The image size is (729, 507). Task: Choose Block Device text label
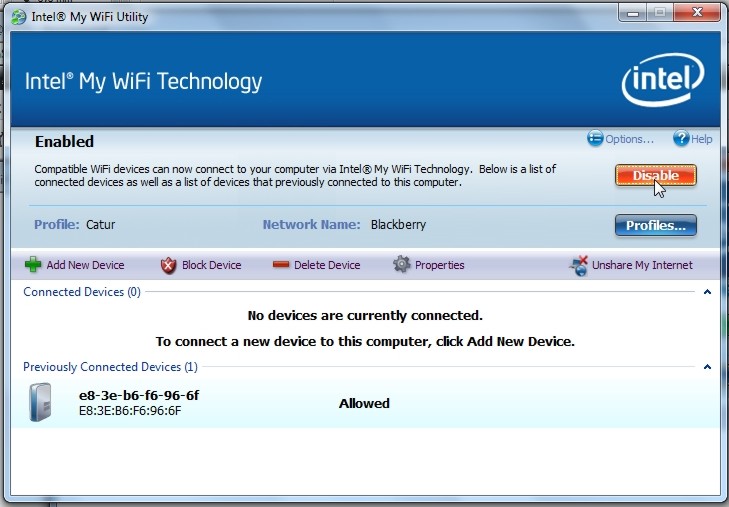click(x=212, y=265)
